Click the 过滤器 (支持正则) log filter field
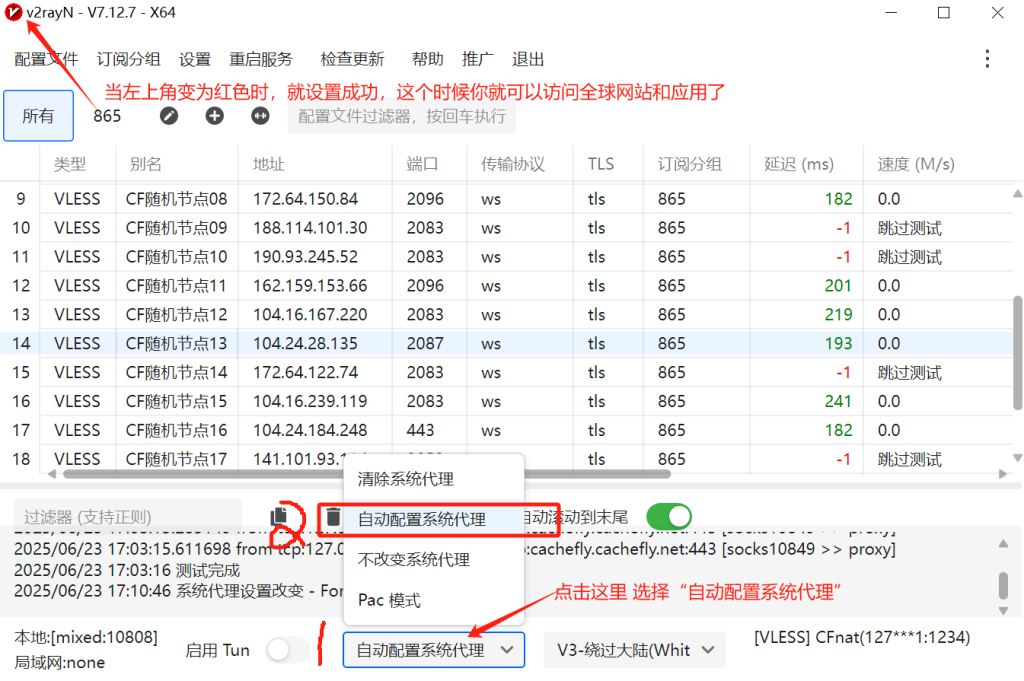The height and width of the screenshot is (681, 1024). click(x=128, y=517)
